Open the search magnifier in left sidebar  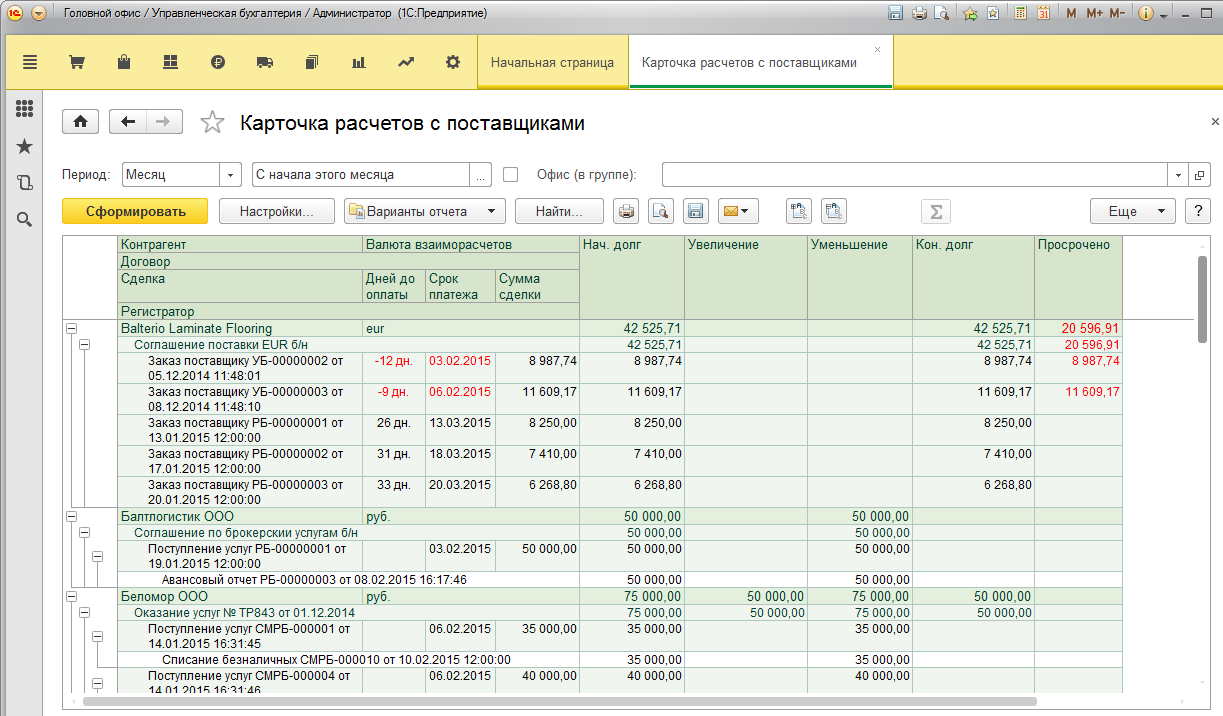25,219
